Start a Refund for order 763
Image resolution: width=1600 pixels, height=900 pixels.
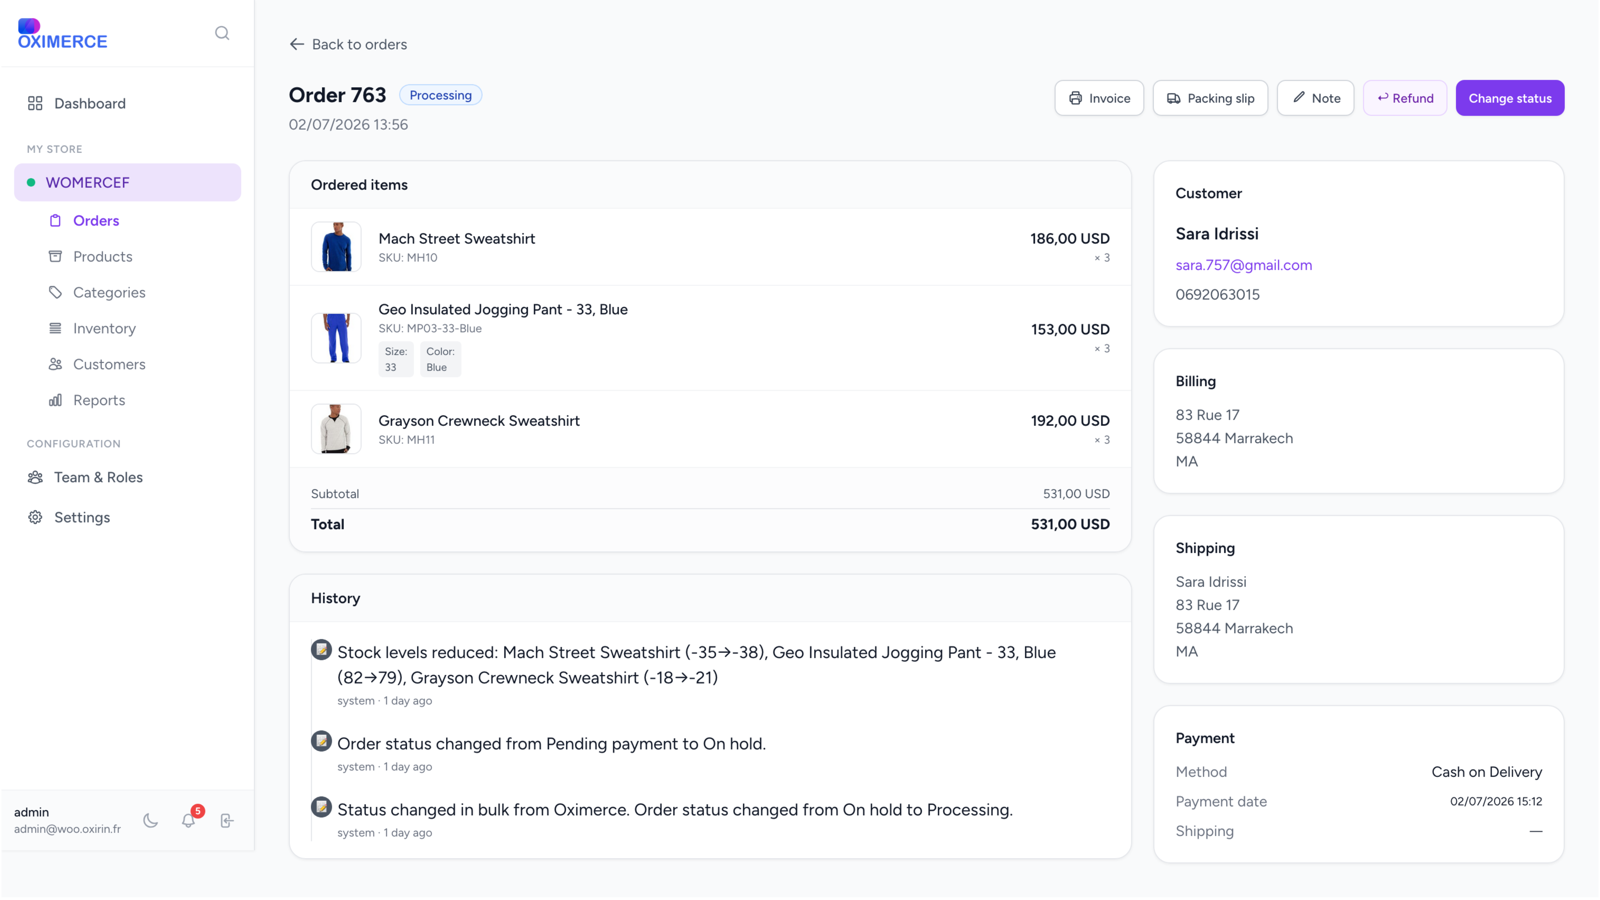click(1404, 98)
